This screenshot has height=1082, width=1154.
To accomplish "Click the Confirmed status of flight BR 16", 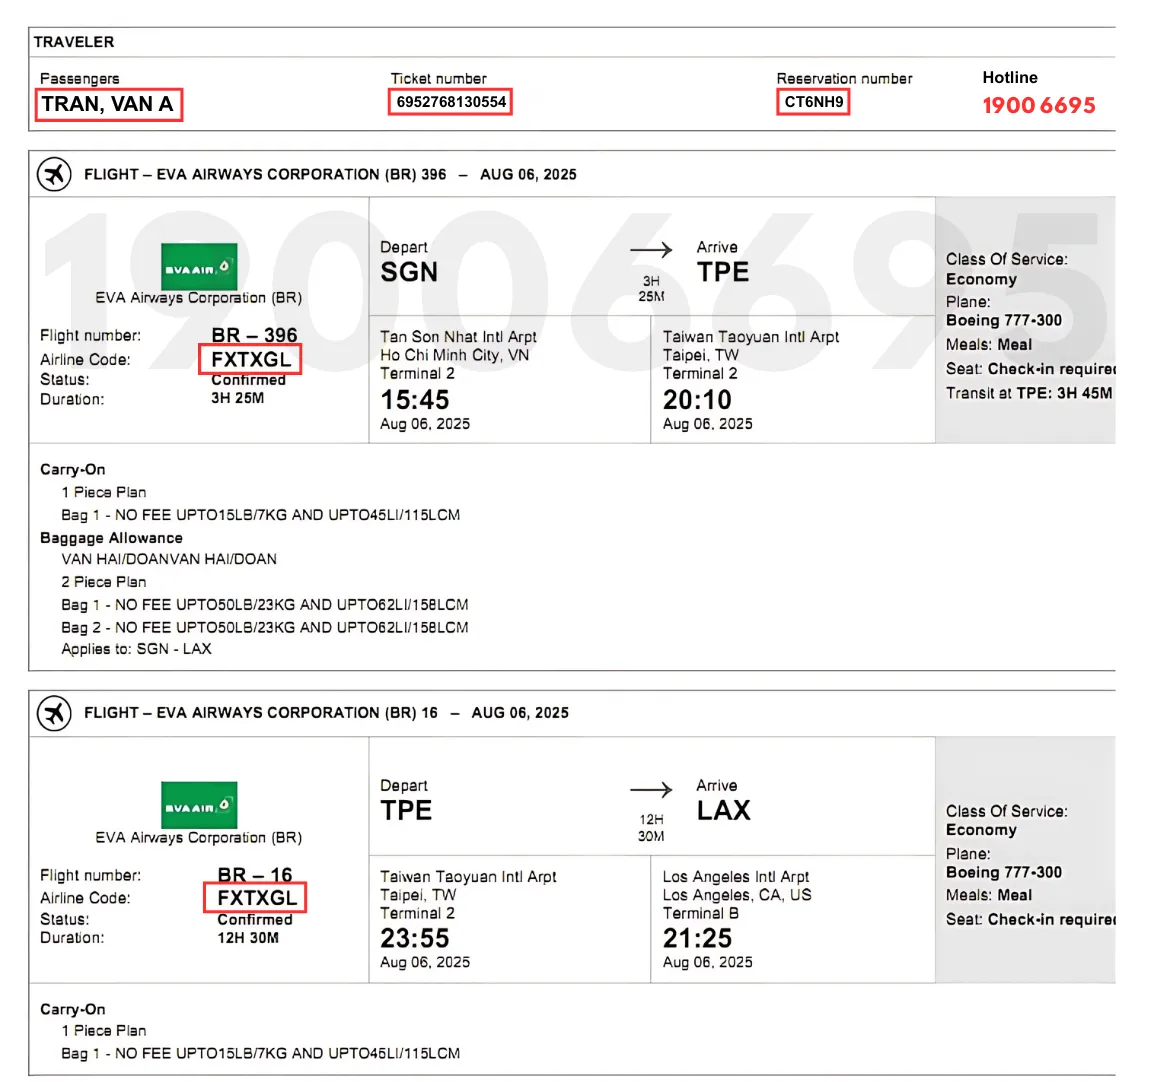I will [254, 920].
